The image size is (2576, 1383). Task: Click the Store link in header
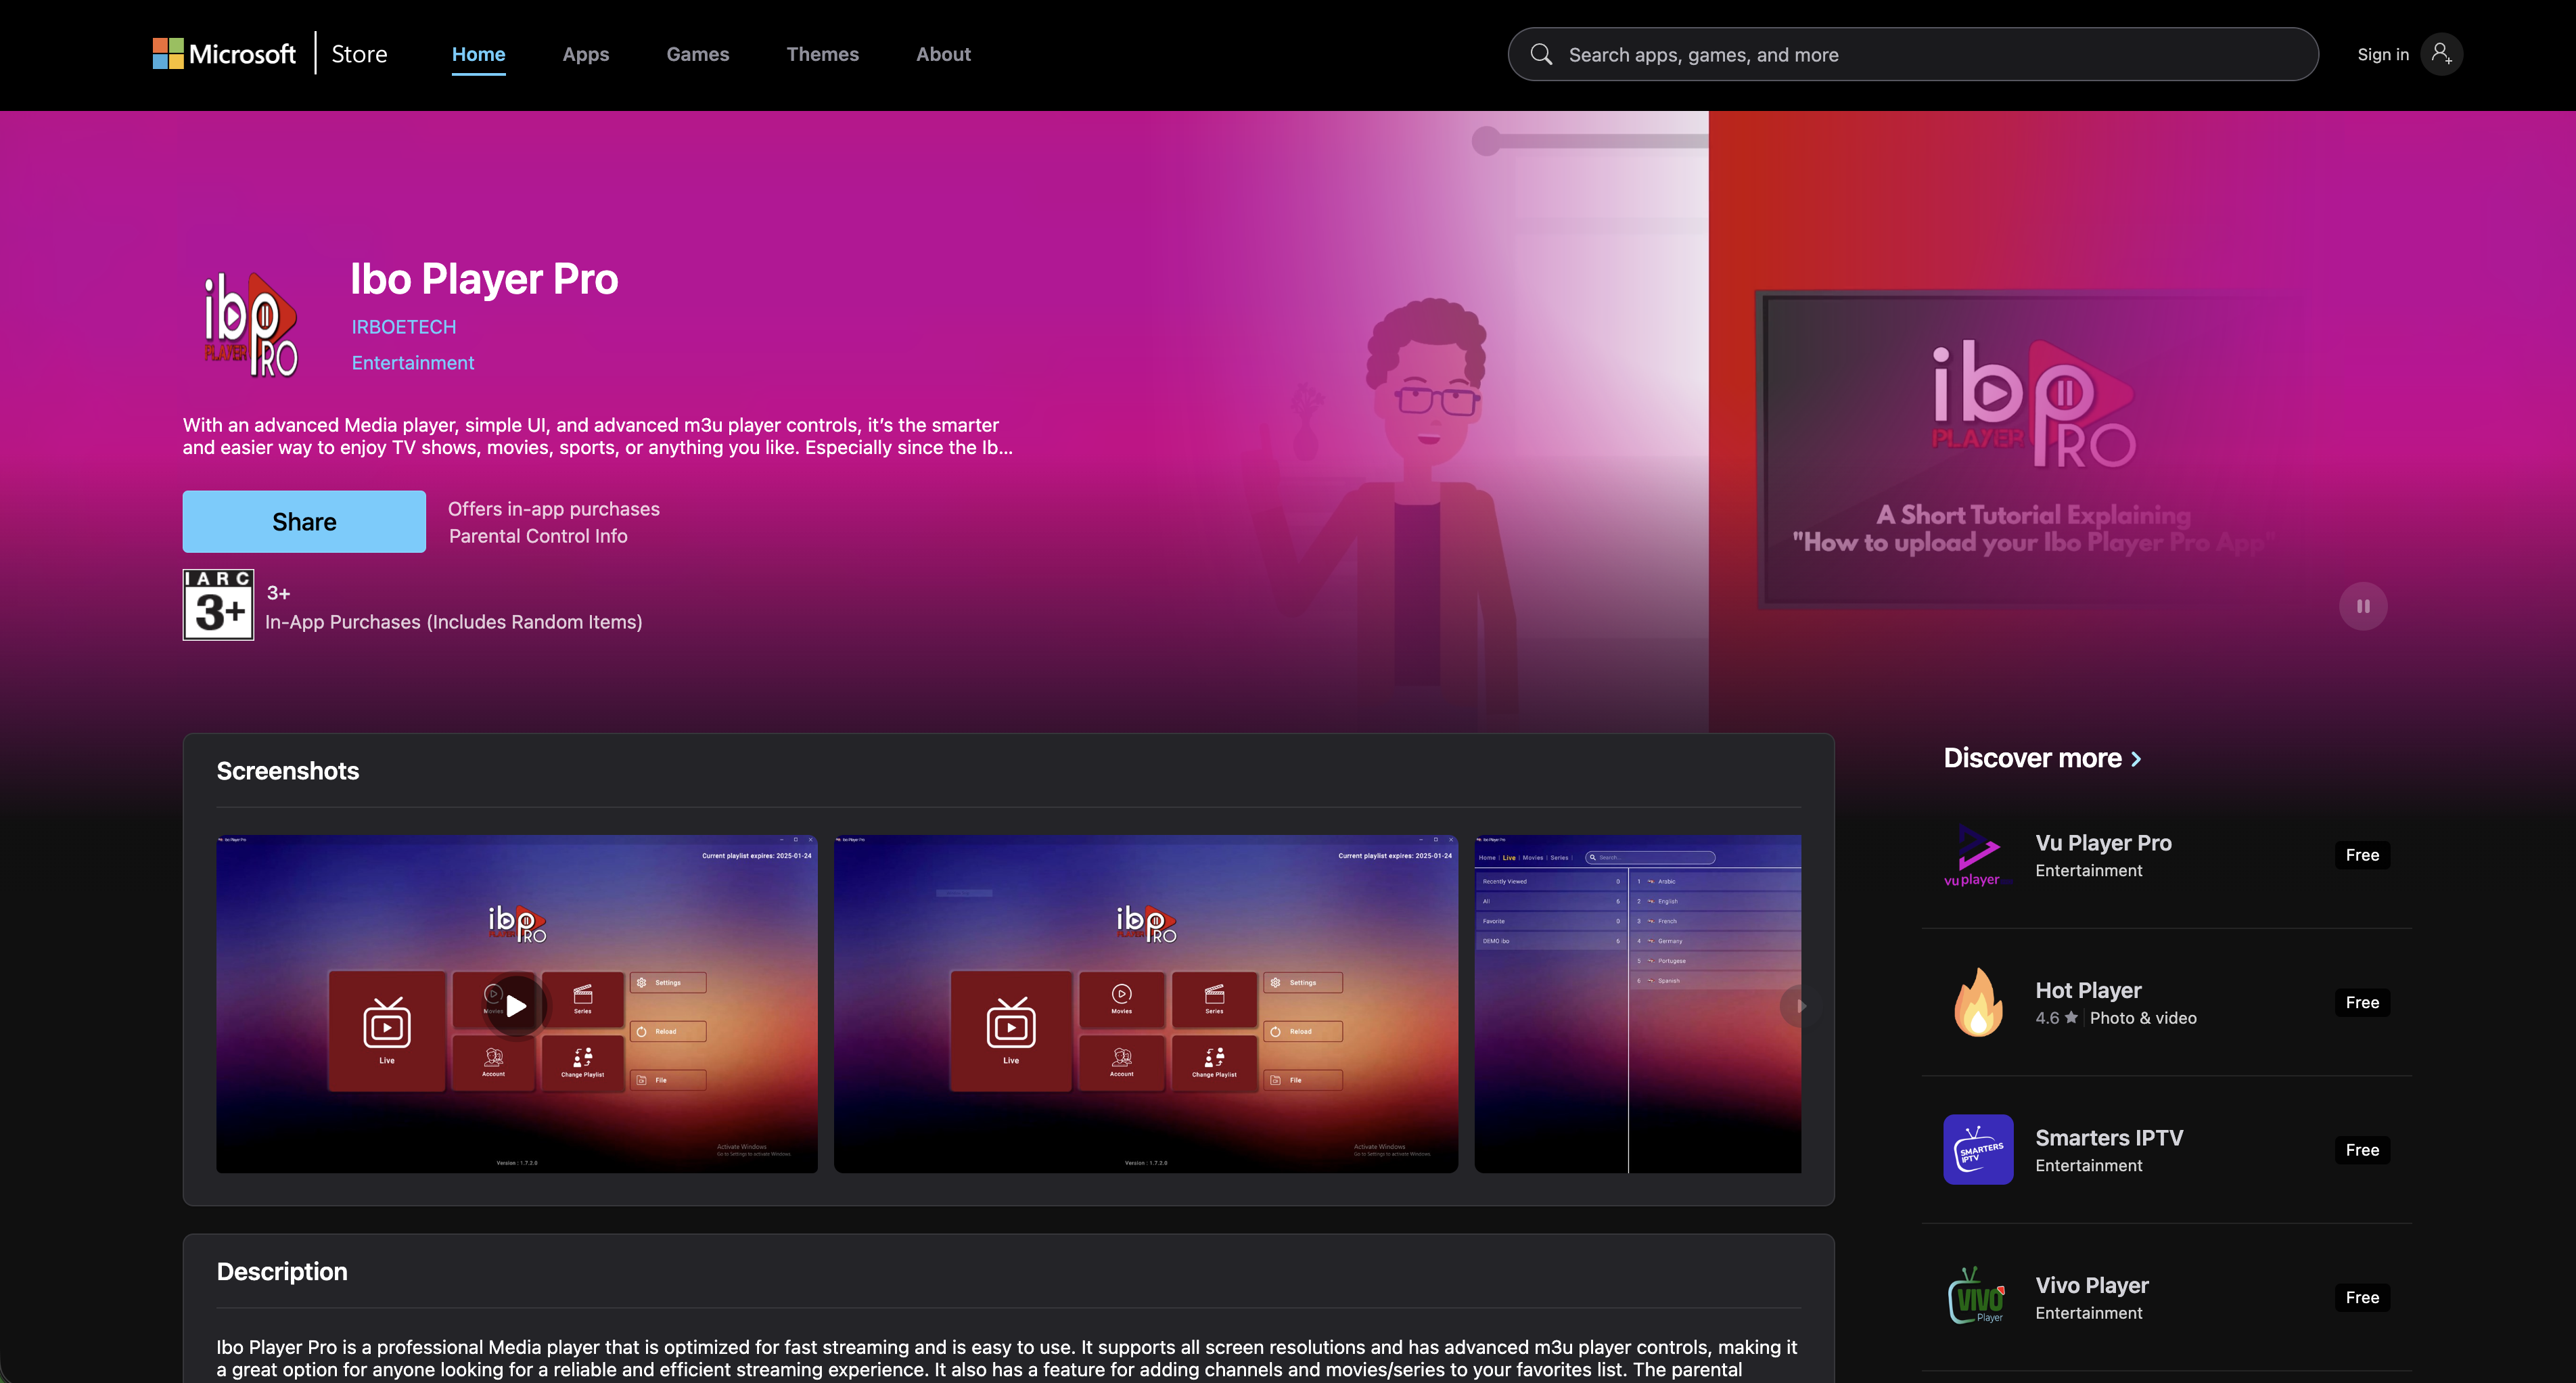click(359, 54)
